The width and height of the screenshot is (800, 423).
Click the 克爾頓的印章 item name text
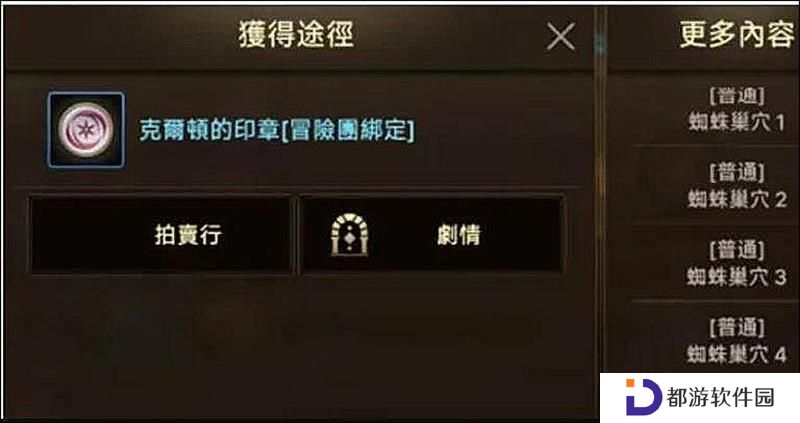pos(209,131)
